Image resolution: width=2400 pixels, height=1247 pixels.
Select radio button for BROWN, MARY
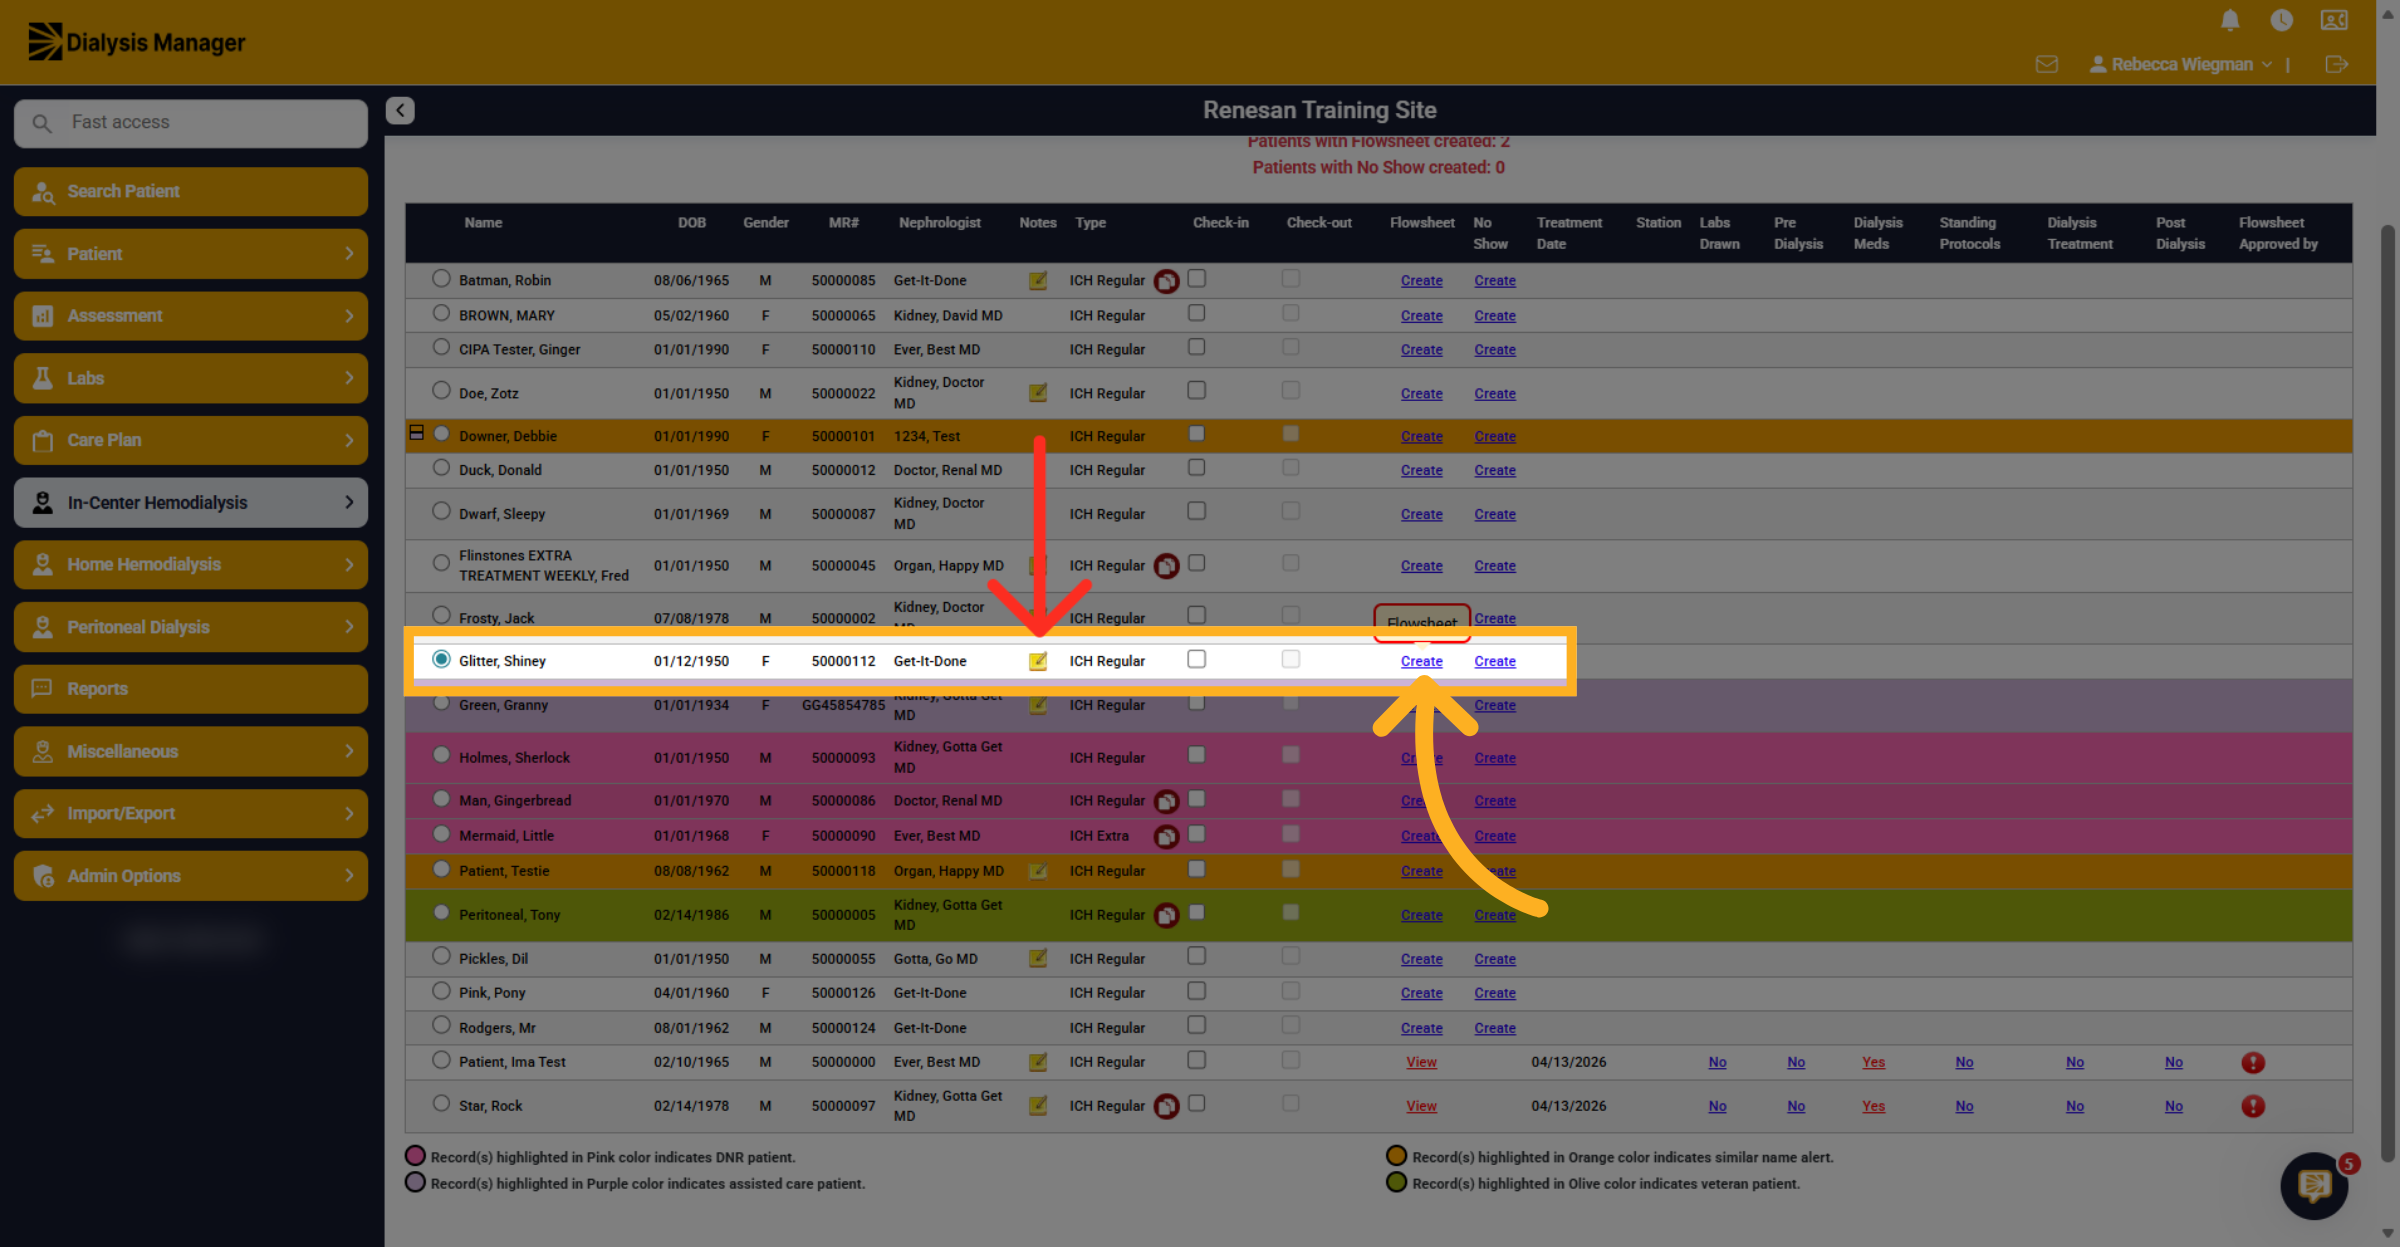[441, 313]
